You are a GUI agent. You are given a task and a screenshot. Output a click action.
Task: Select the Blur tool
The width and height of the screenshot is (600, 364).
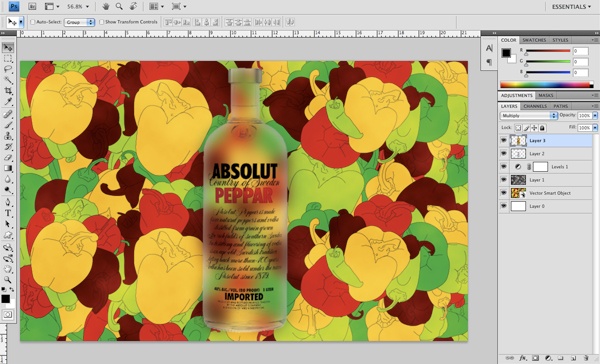tap(8, 179)
